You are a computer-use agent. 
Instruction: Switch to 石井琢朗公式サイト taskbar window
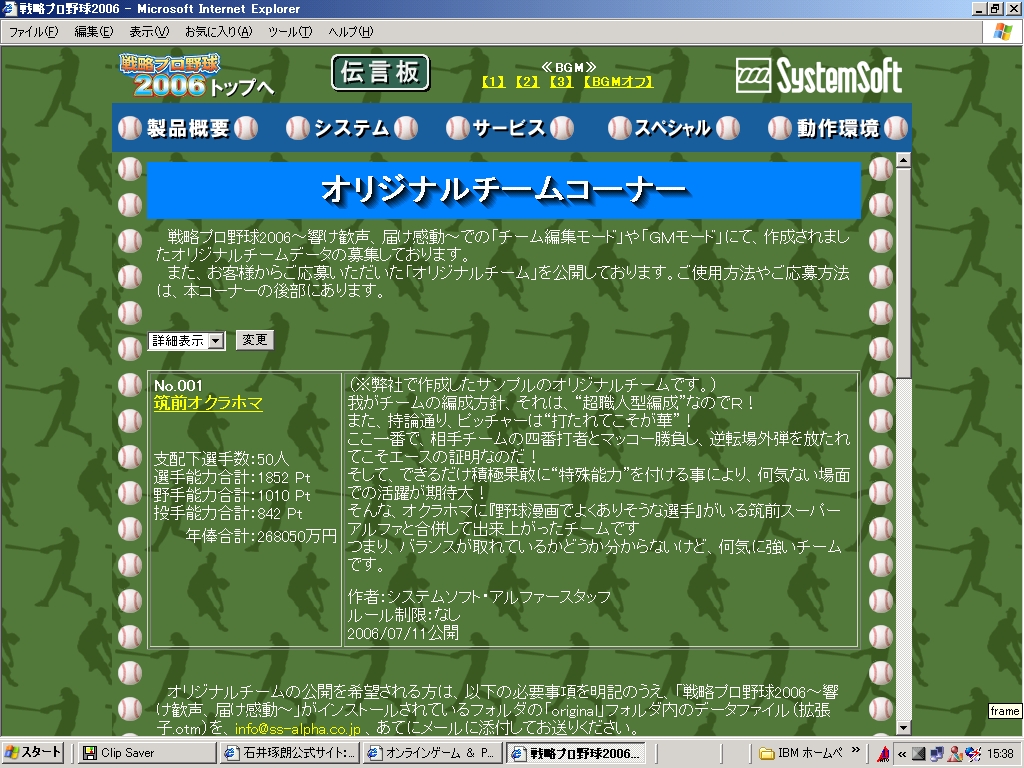290,753
